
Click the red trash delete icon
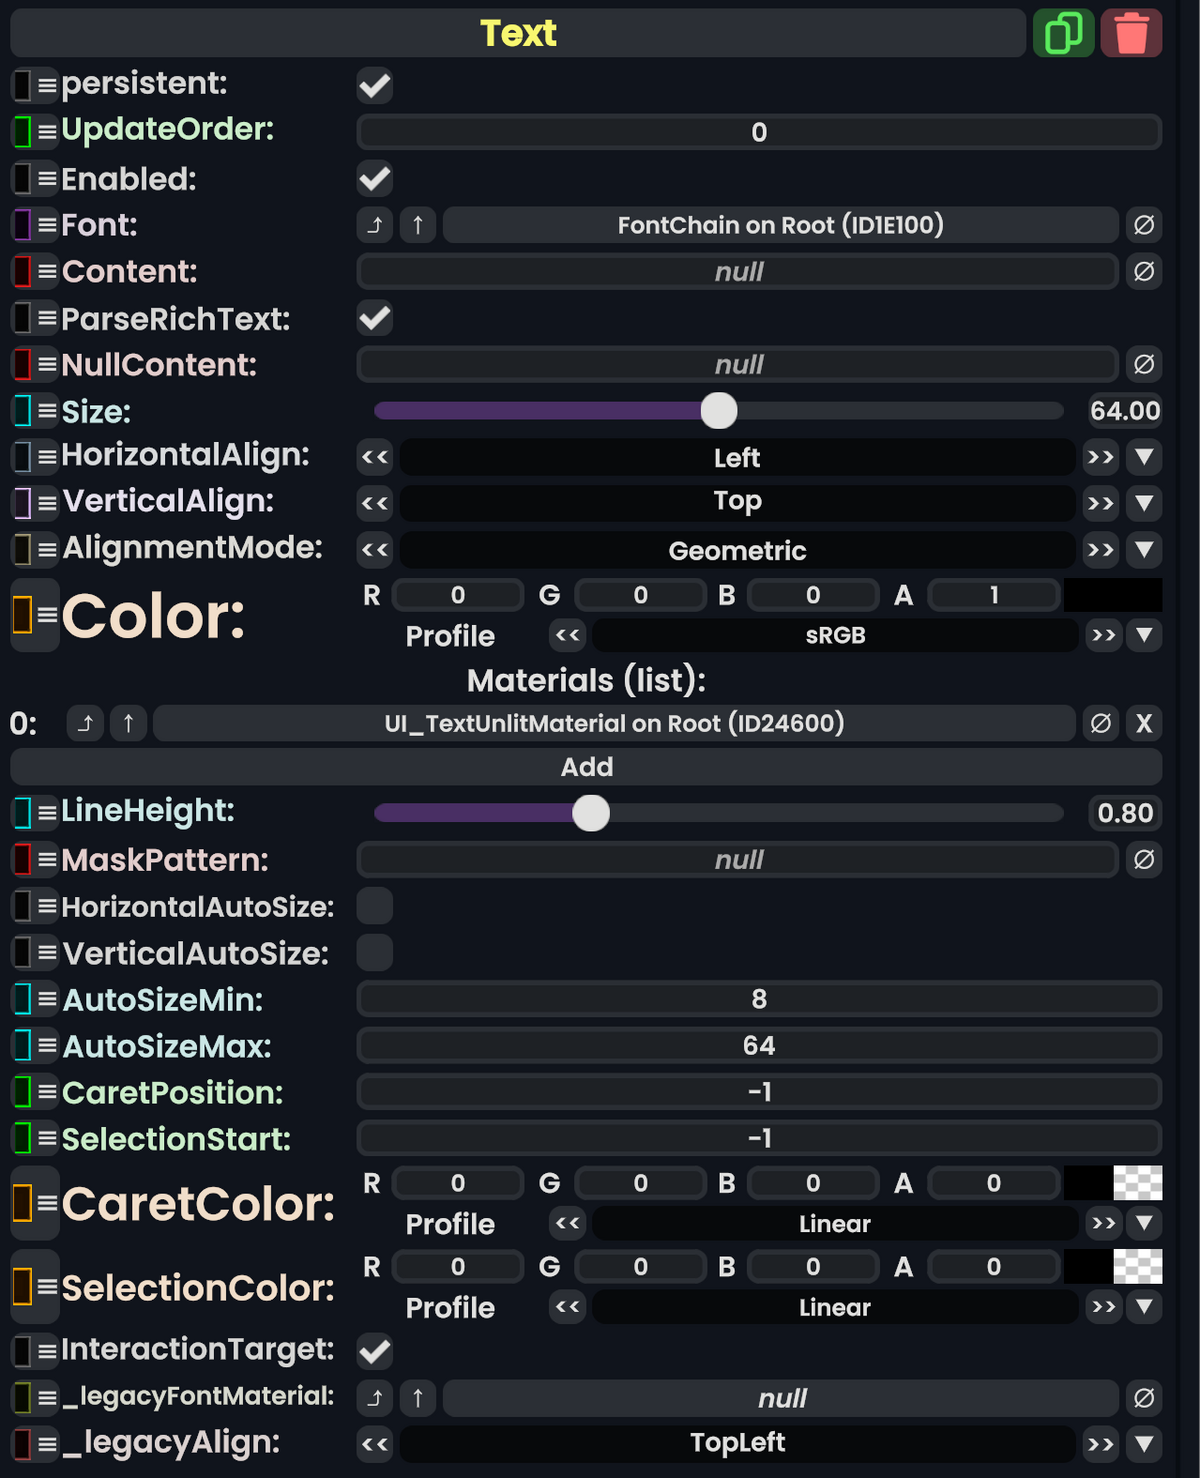[x=1131, y=33]
